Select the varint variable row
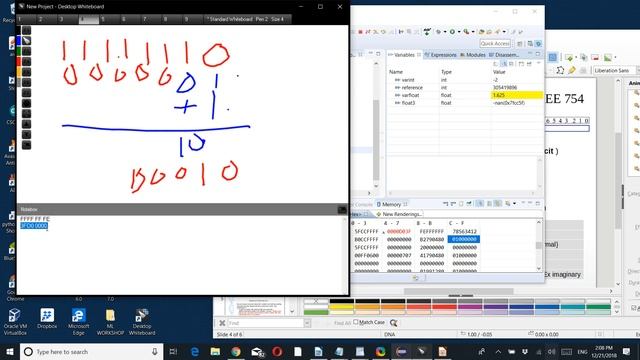This screenshot has height=360, width=640. pyautogui.click(x=464, y=80)
